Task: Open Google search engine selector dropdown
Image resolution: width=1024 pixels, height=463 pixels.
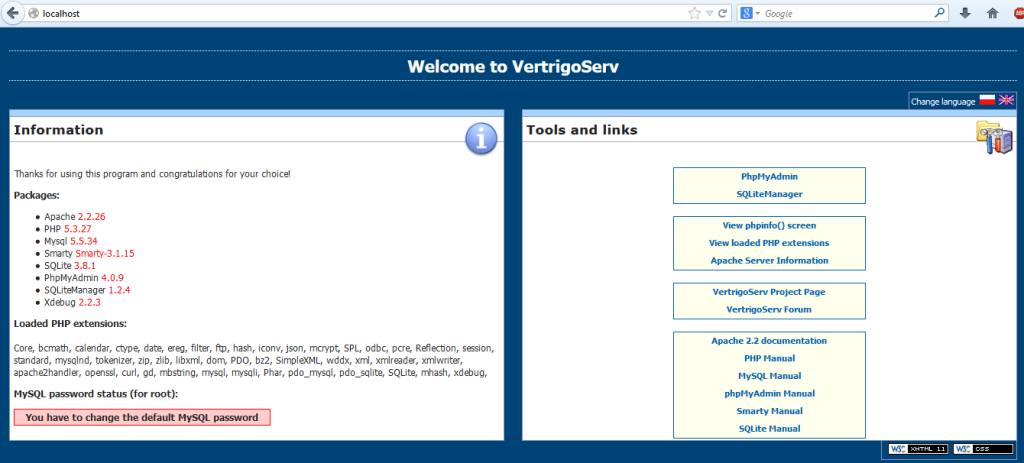Action: (x=750, y=13)
